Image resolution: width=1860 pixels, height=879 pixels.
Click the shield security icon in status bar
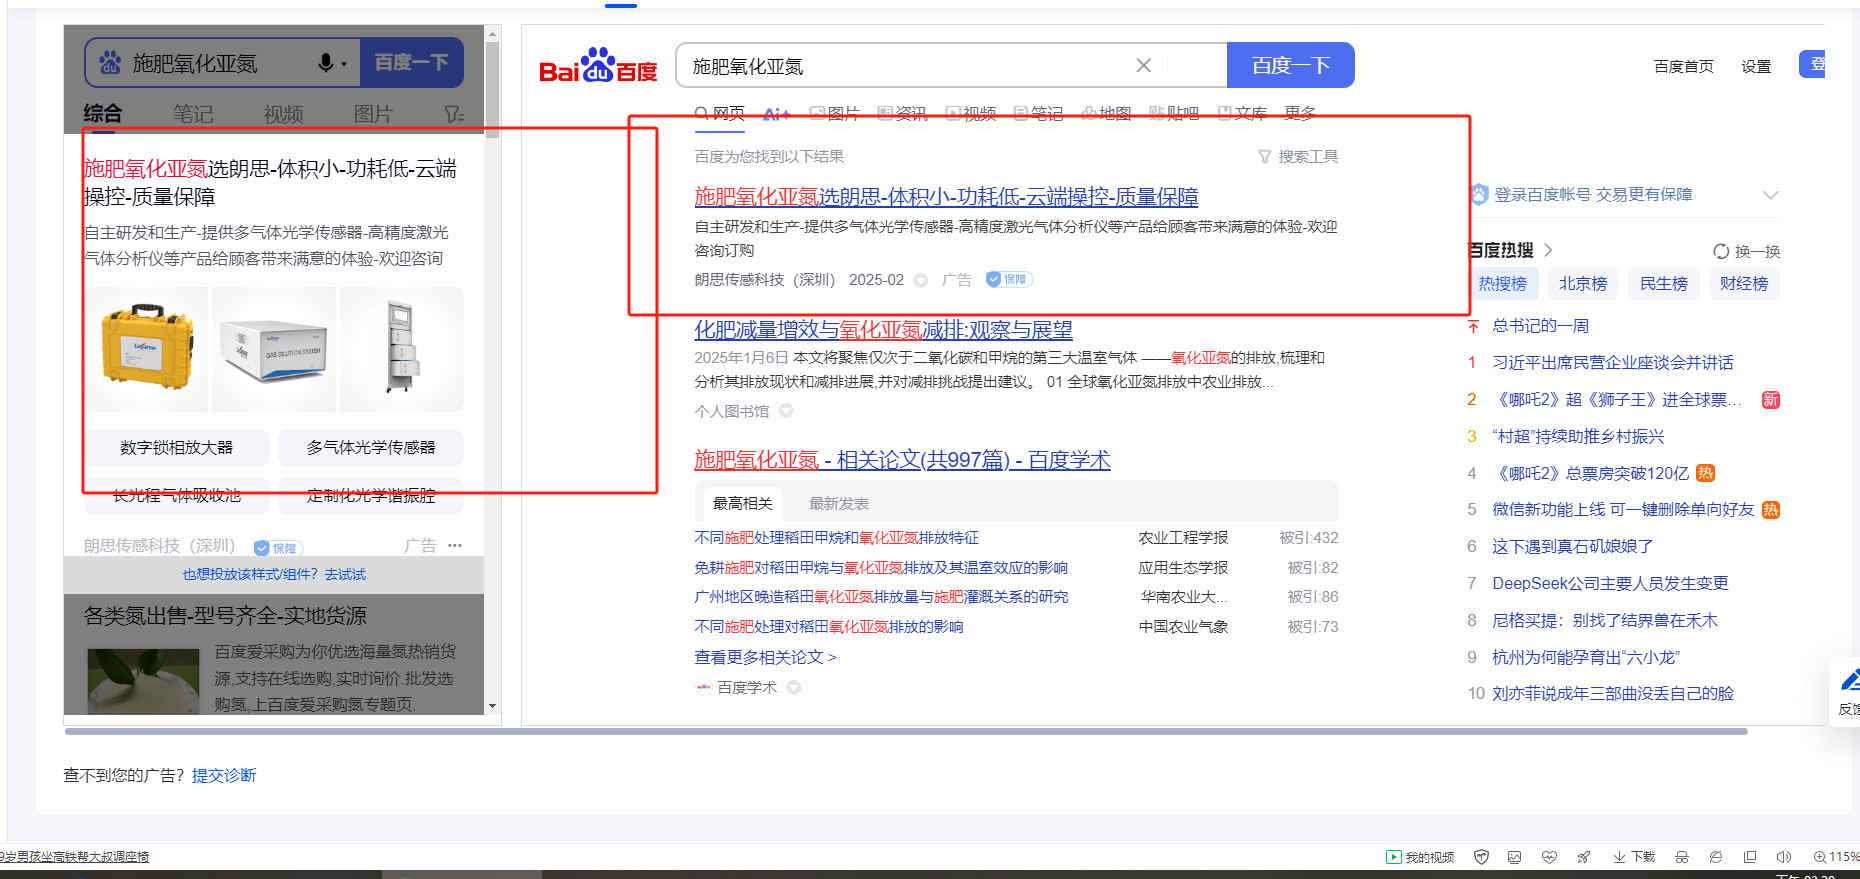tap(1481, 857)
